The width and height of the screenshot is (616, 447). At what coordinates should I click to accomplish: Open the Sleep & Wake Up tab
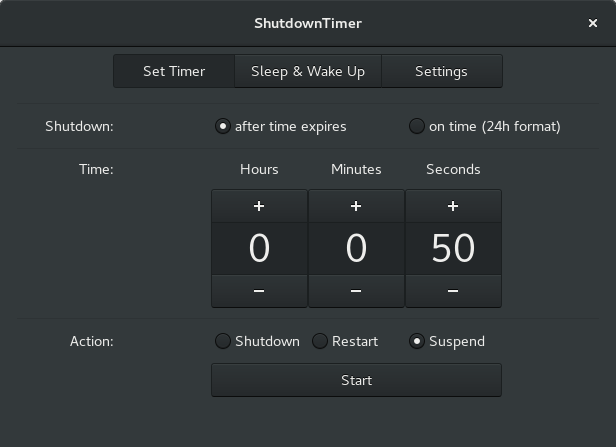point(308,71)
